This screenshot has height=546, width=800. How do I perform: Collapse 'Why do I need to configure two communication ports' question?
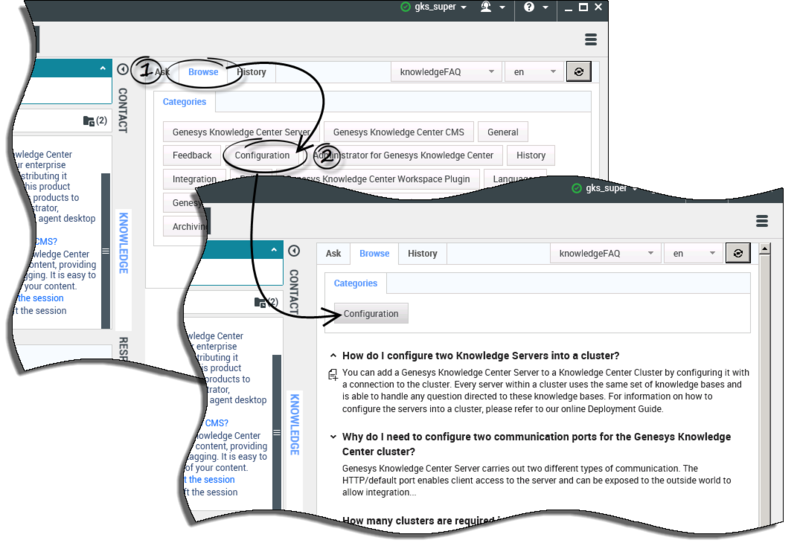(x=333, y=436)
